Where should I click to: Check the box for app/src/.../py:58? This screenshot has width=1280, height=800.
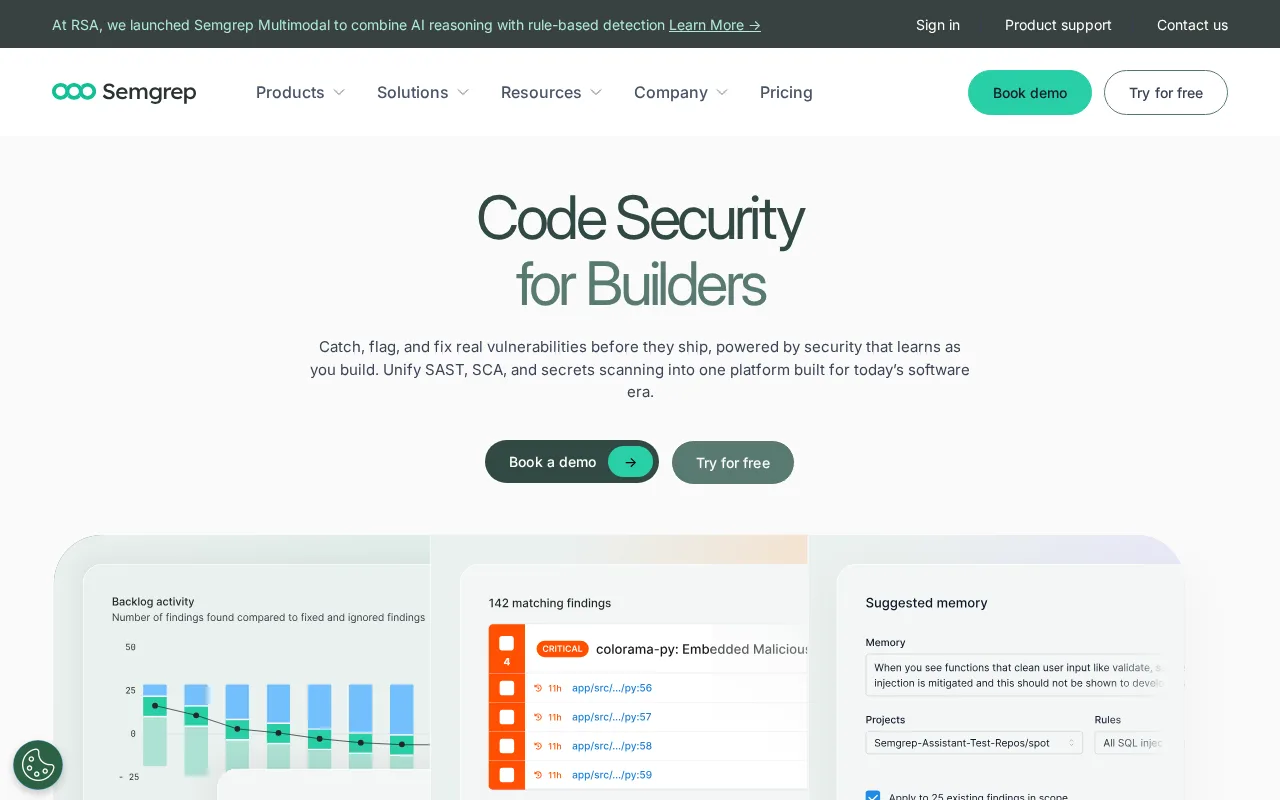(506, 746)
